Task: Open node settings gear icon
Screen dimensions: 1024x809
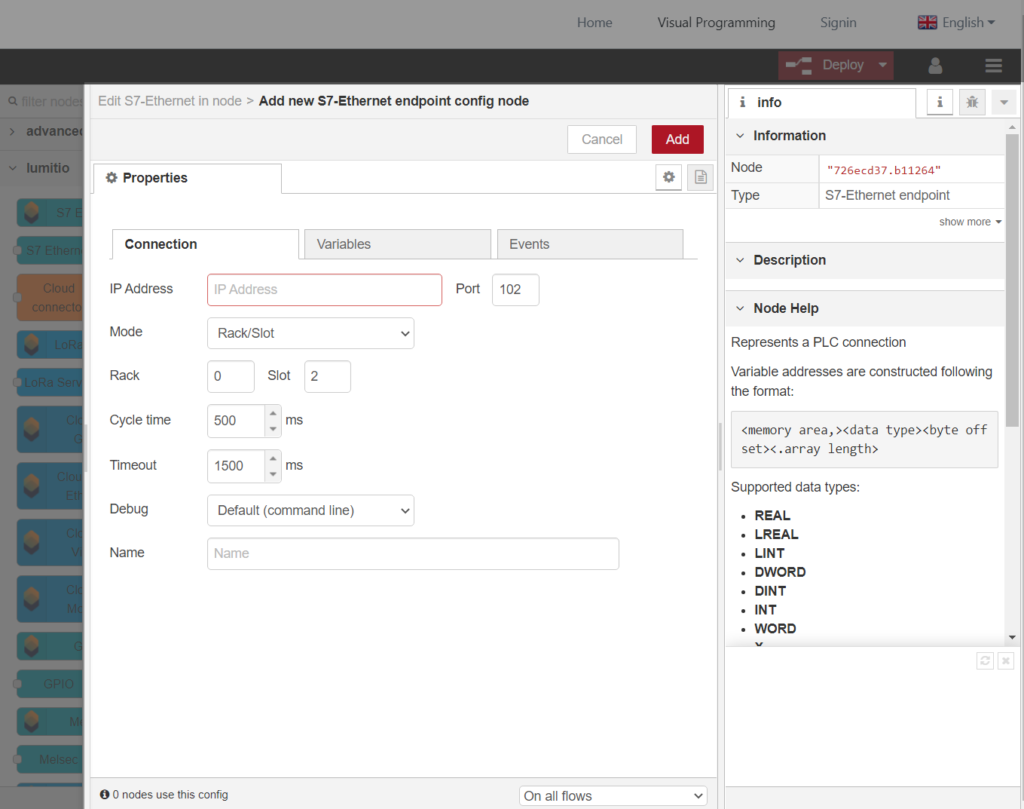Action: tap(669, 177)
